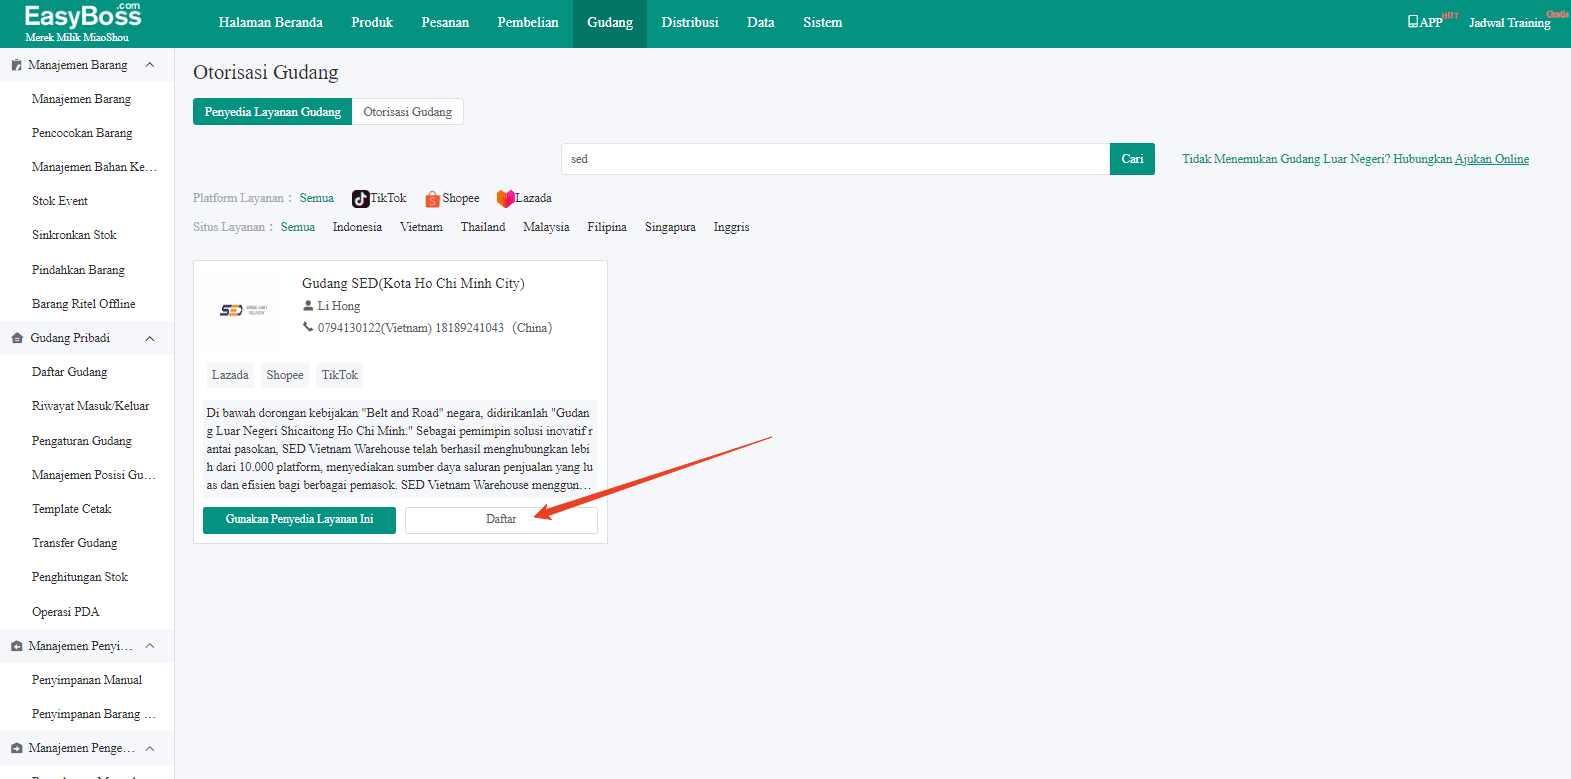Filter sites by Malaysia
The width and height of the screenshot is (1571, 779).
[546, 227]
